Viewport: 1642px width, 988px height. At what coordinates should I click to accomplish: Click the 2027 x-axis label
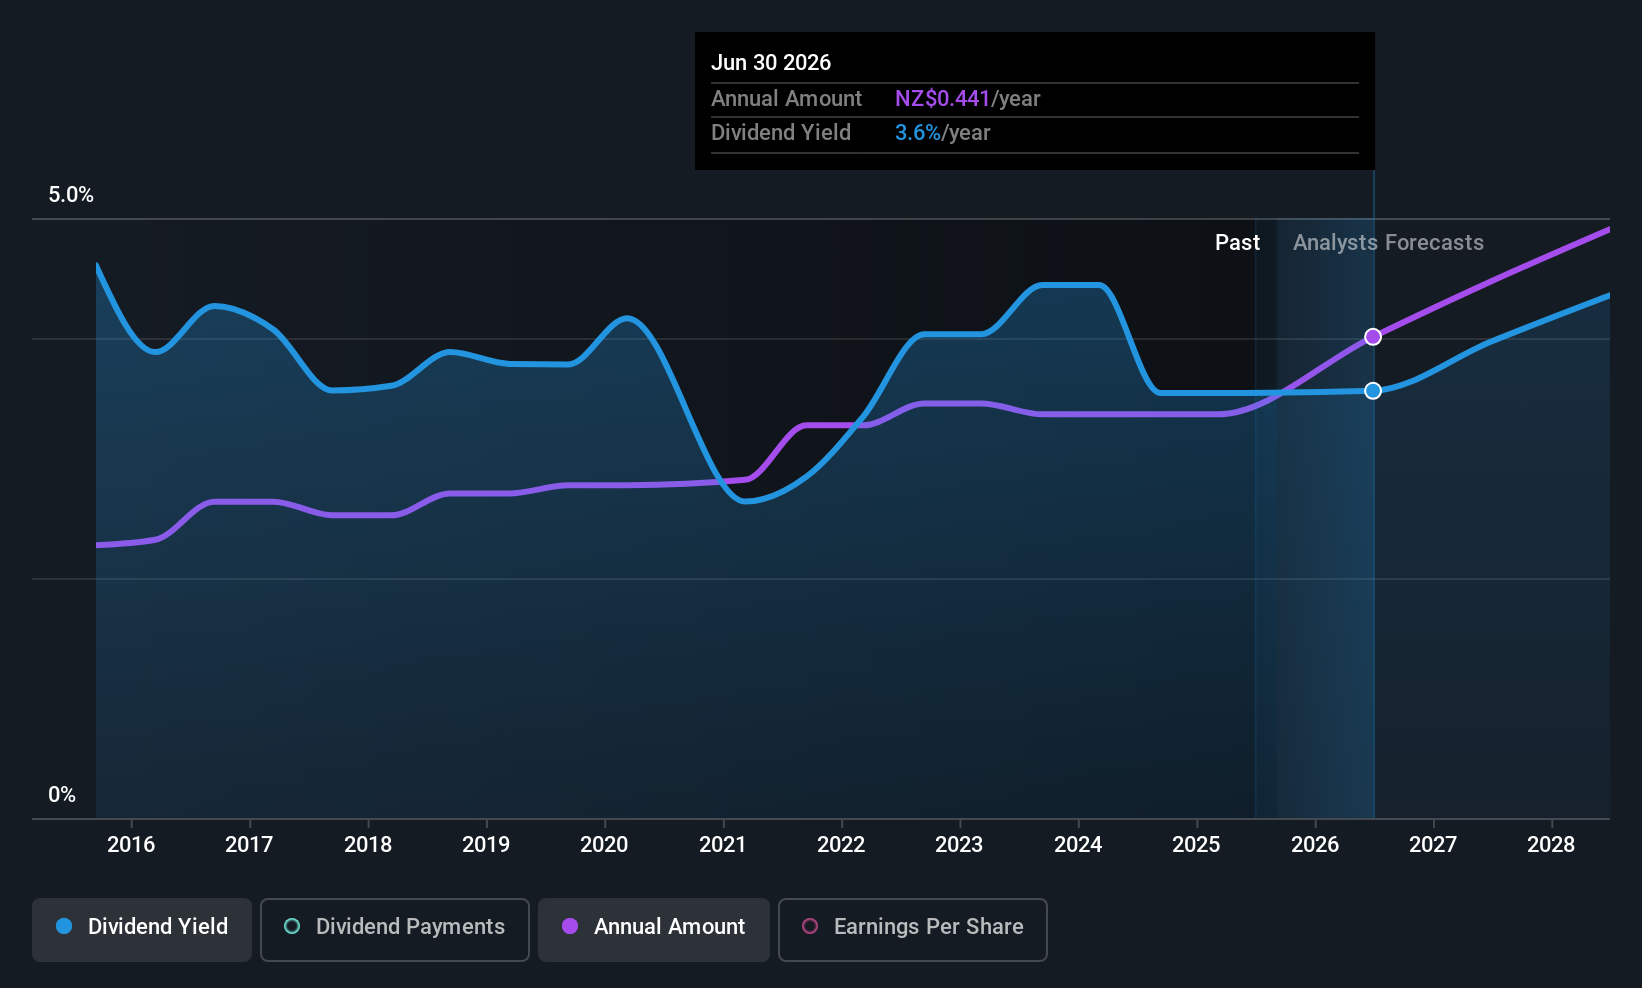1433,845
